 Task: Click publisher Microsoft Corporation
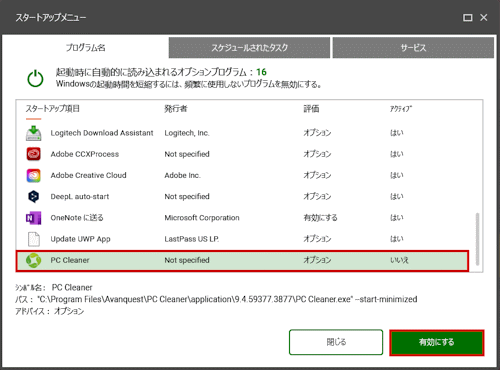(x=202, y=218)
